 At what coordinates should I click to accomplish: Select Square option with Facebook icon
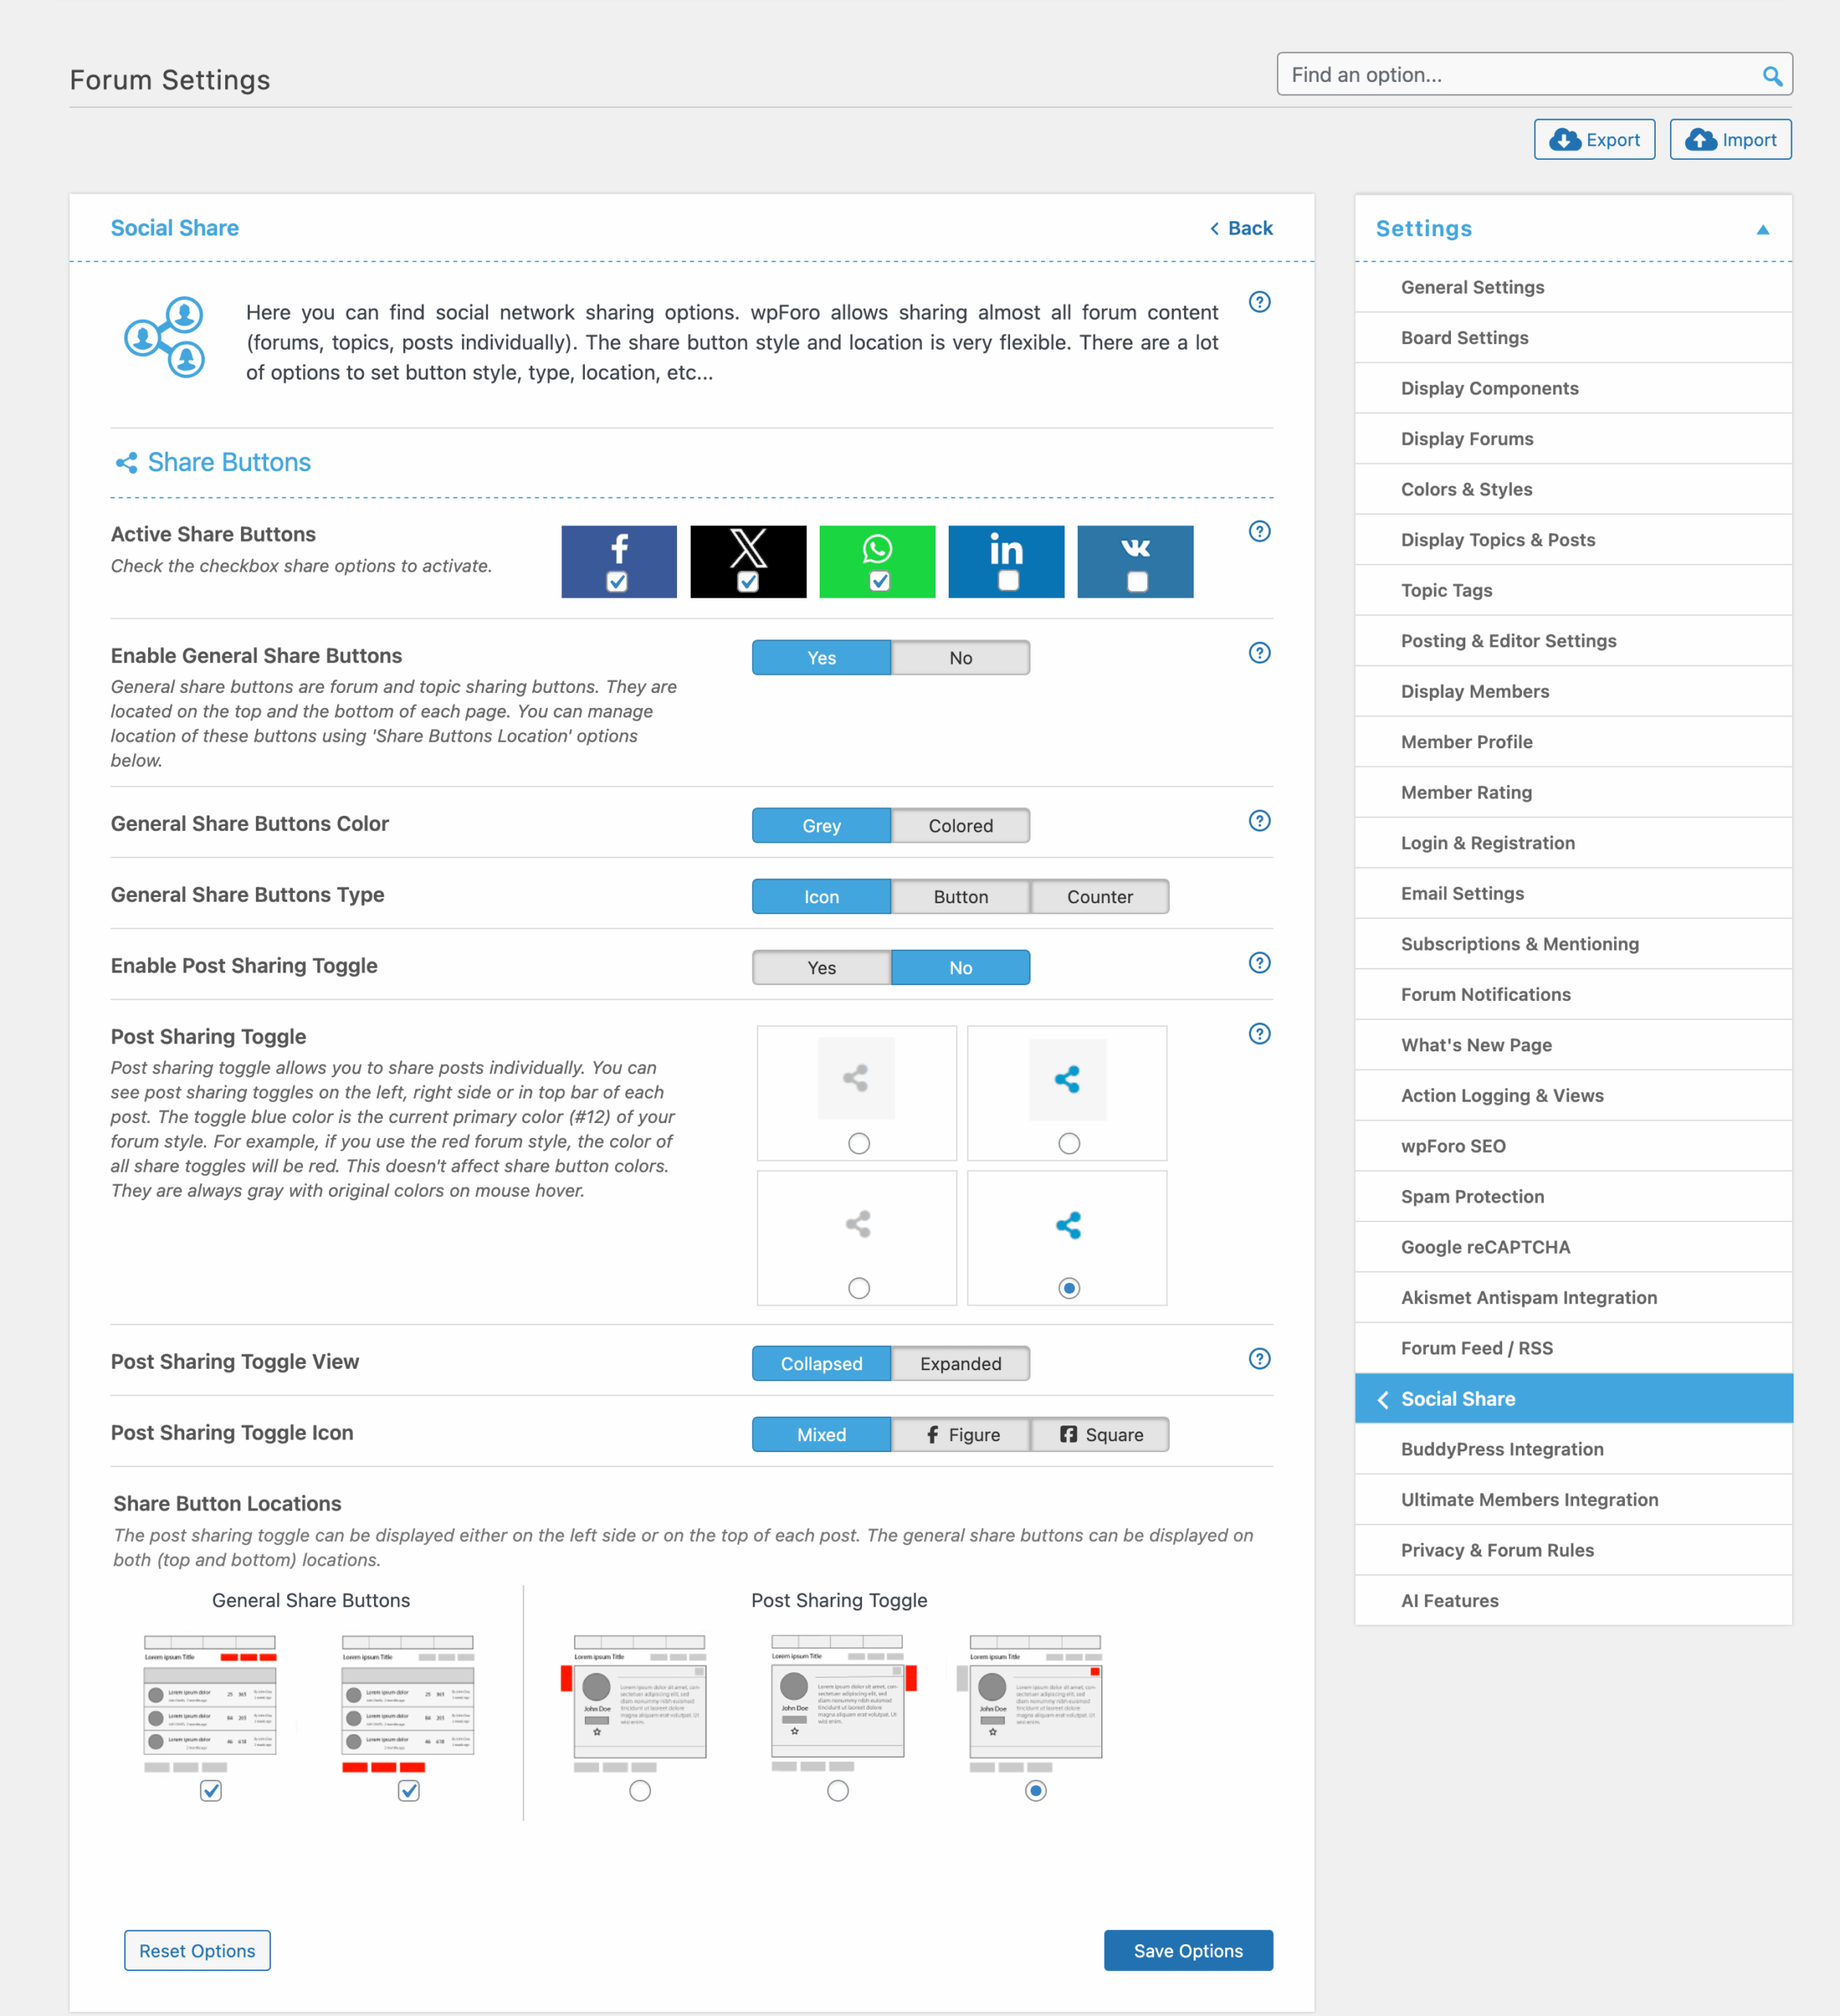point(1099,1434)
